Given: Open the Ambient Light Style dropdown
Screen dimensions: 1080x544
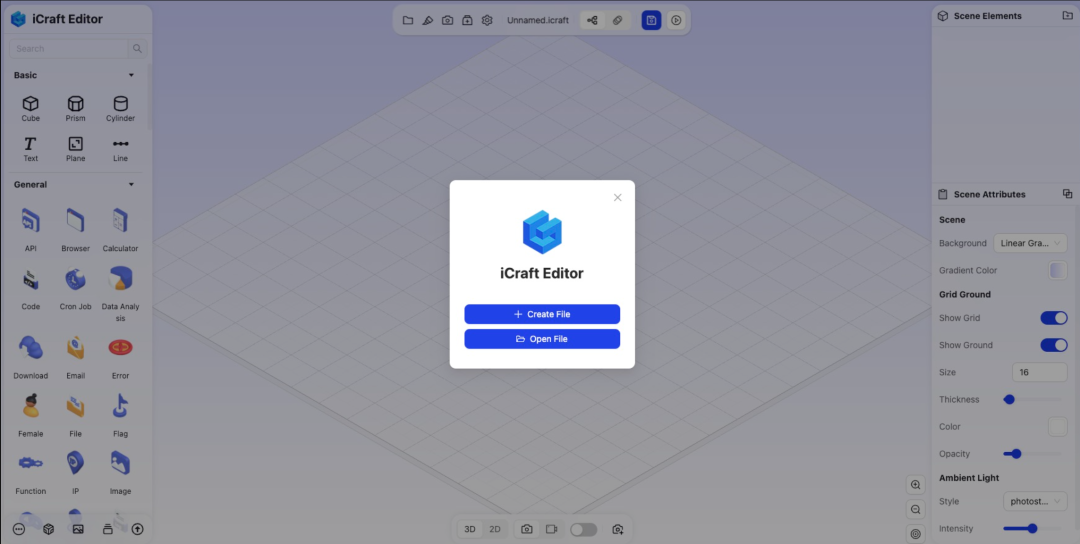Looking at the screenshot, I should pos(1035,501).
